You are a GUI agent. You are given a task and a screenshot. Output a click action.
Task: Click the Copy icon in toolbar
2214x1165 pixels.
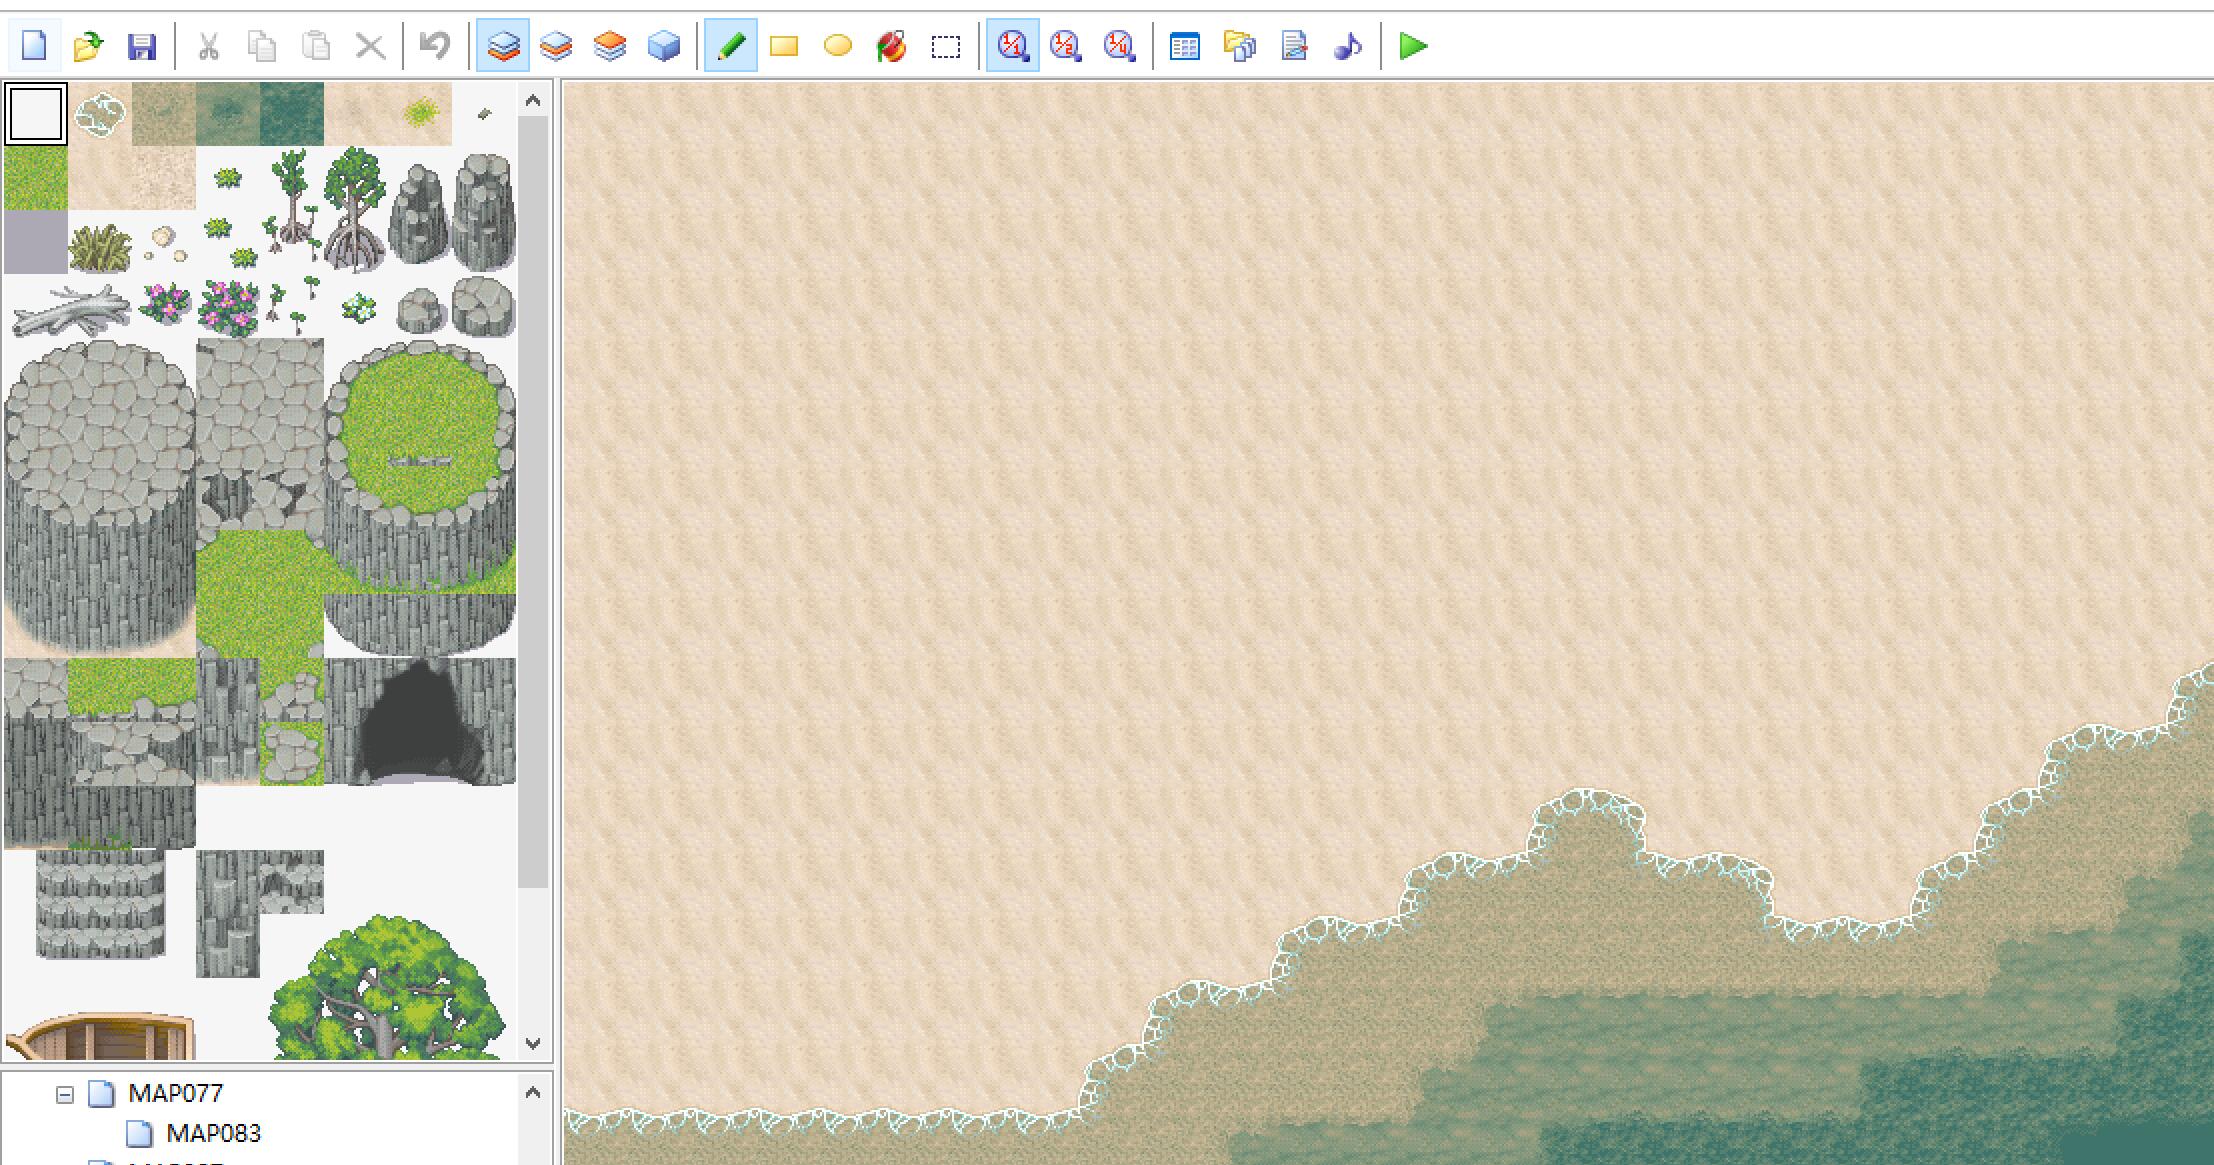click(262, 46)
